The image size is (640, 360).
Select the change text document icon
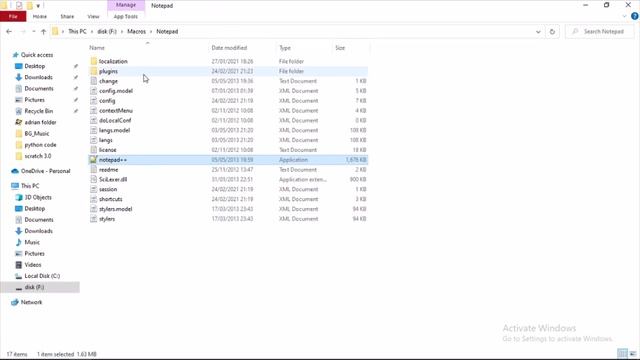tap(94, 81)
